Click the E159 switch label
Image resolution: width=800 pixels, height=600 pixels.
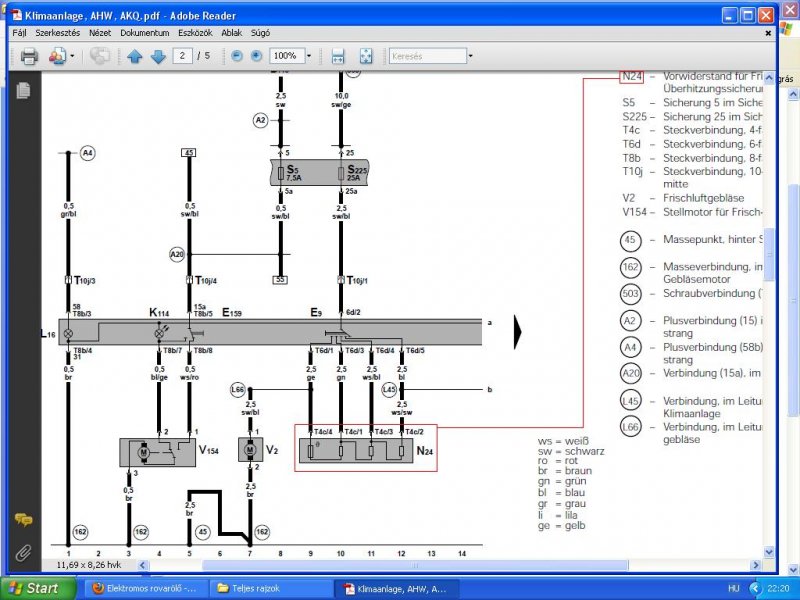[232, 313]
